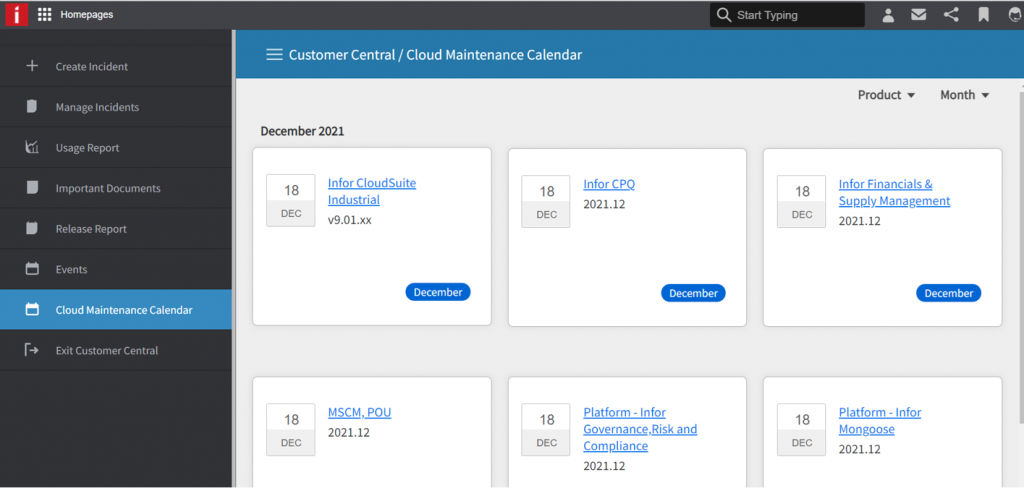Image resolution: width=1024 pixels, height=488 pixels.
Task: Click the Start Typing search field
Action: pyautogui.click(x=796, y=15)
